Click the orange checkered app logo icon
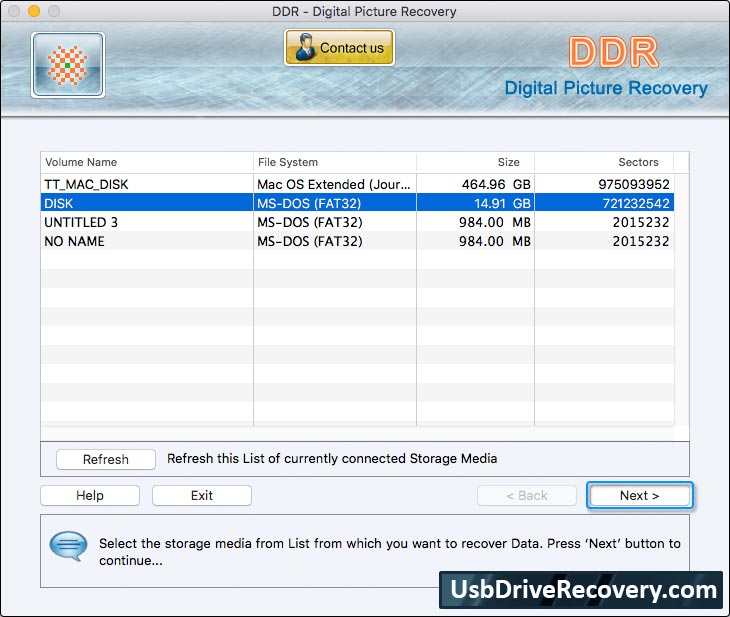This screenshot has width=730, height=617. tap(68, 65)
